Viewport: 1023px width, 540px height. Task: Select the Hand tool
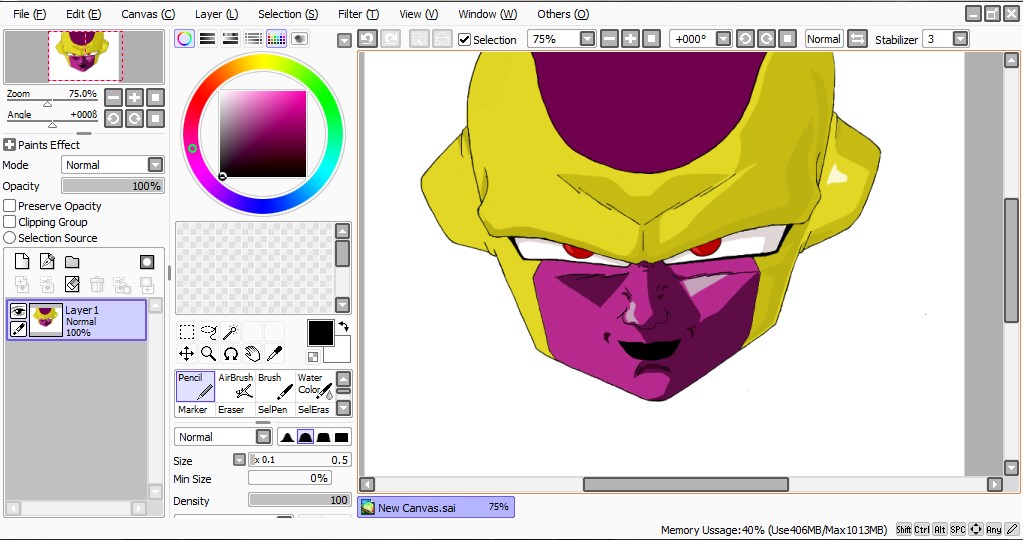252,353
